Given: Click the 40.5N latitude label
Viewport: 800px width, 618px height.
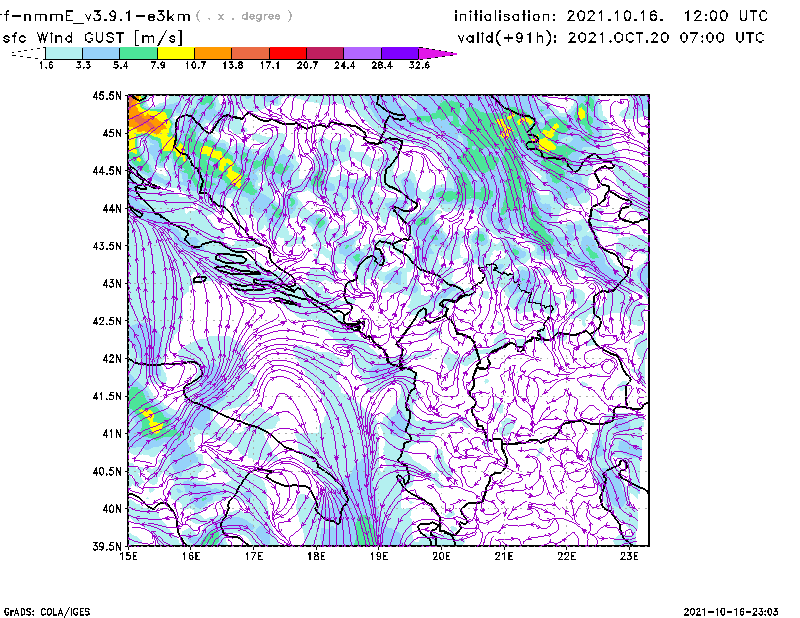Looking at the screenshot, I should click(x=107, y=471).
